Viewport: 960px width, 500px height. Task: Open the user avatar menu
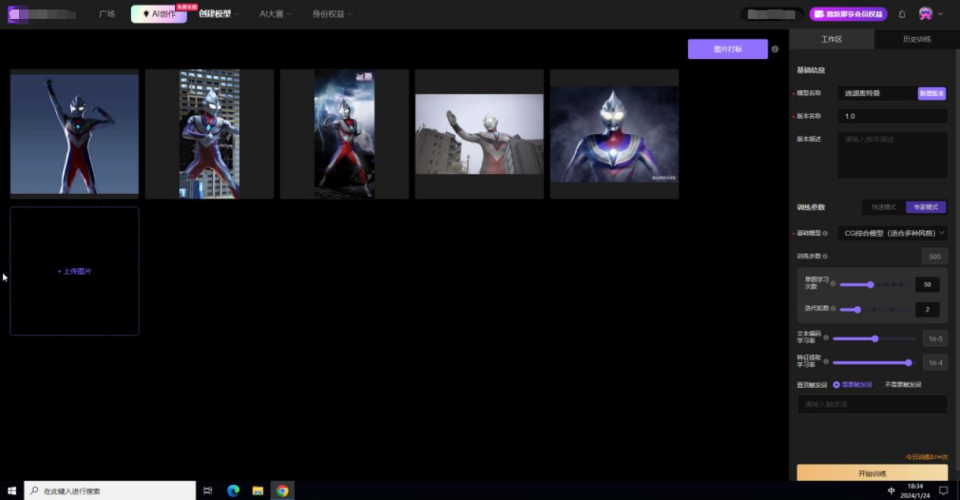click(927, 14)
